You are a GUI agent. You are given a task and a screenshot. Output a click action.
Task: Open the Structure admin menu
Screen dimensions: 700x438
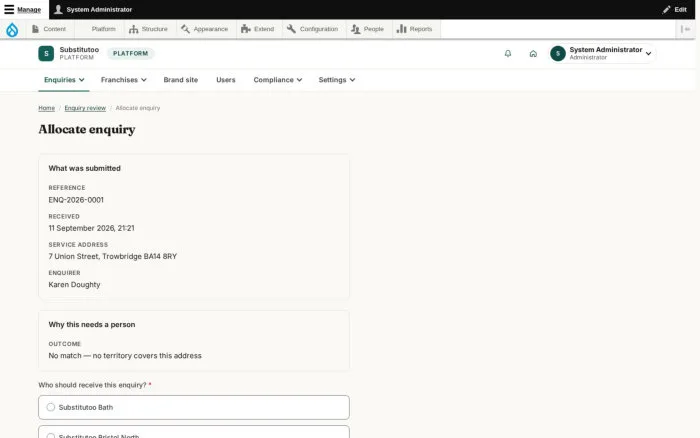coord(149,29)
